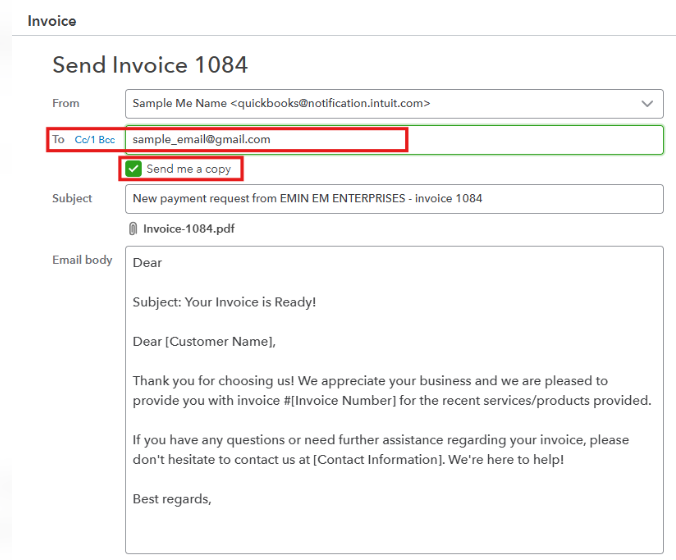The image size is (676, 560).
Task: Click the Send Invoice 1084 heading
Action: [150, 65]
